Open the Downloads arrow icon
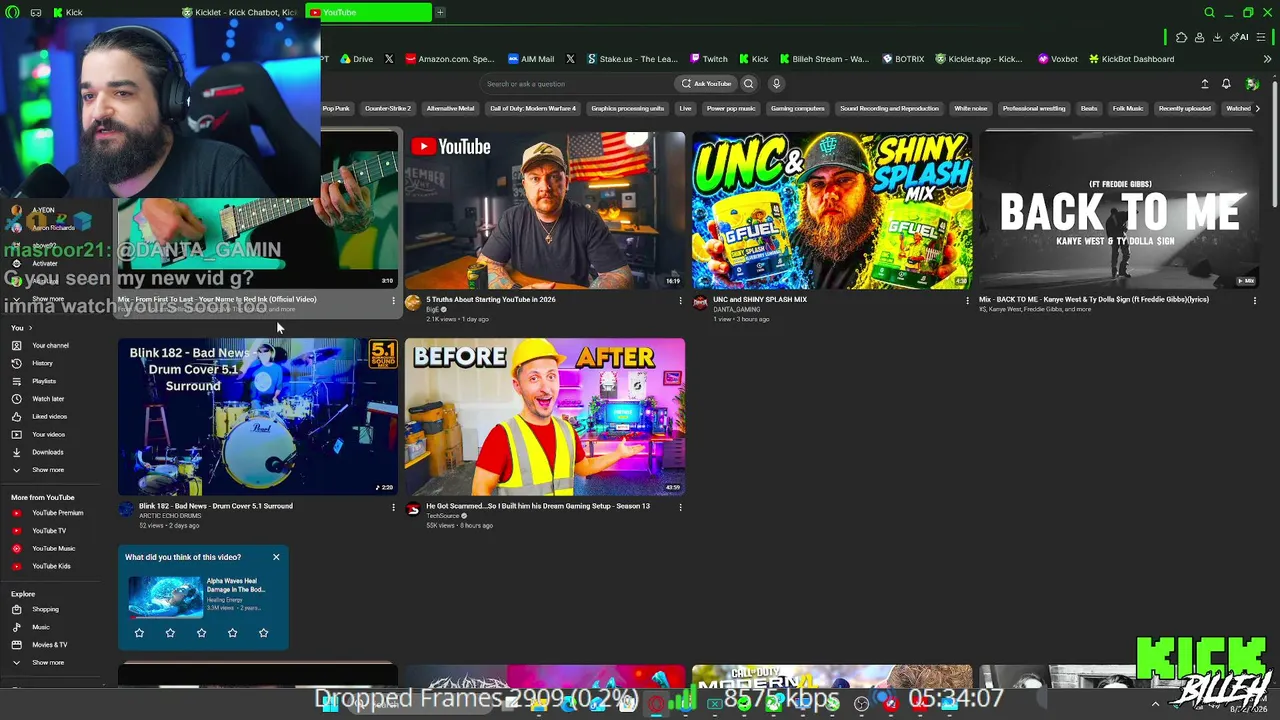Image resolution: width=1280 pixels, height=720 pixels. click(x=16, y=452)
